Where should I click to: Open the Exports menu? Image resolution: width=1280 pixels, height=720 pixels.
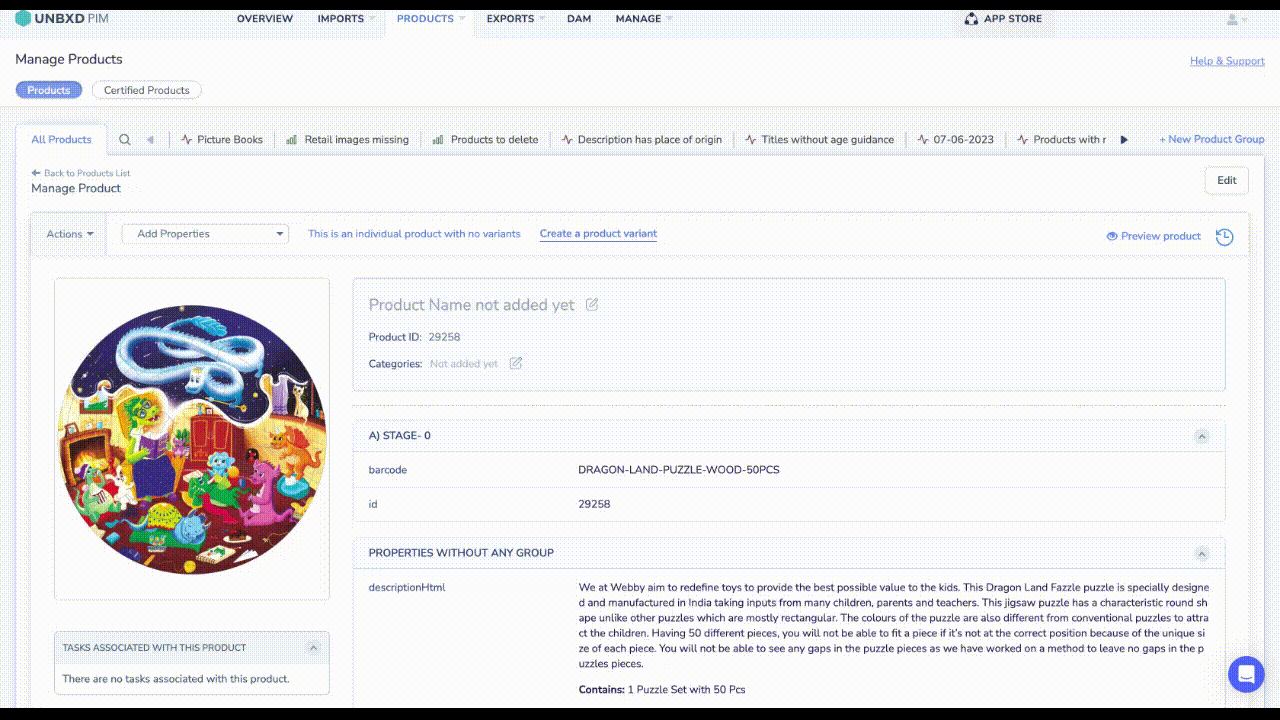click(x=515, y=18)
